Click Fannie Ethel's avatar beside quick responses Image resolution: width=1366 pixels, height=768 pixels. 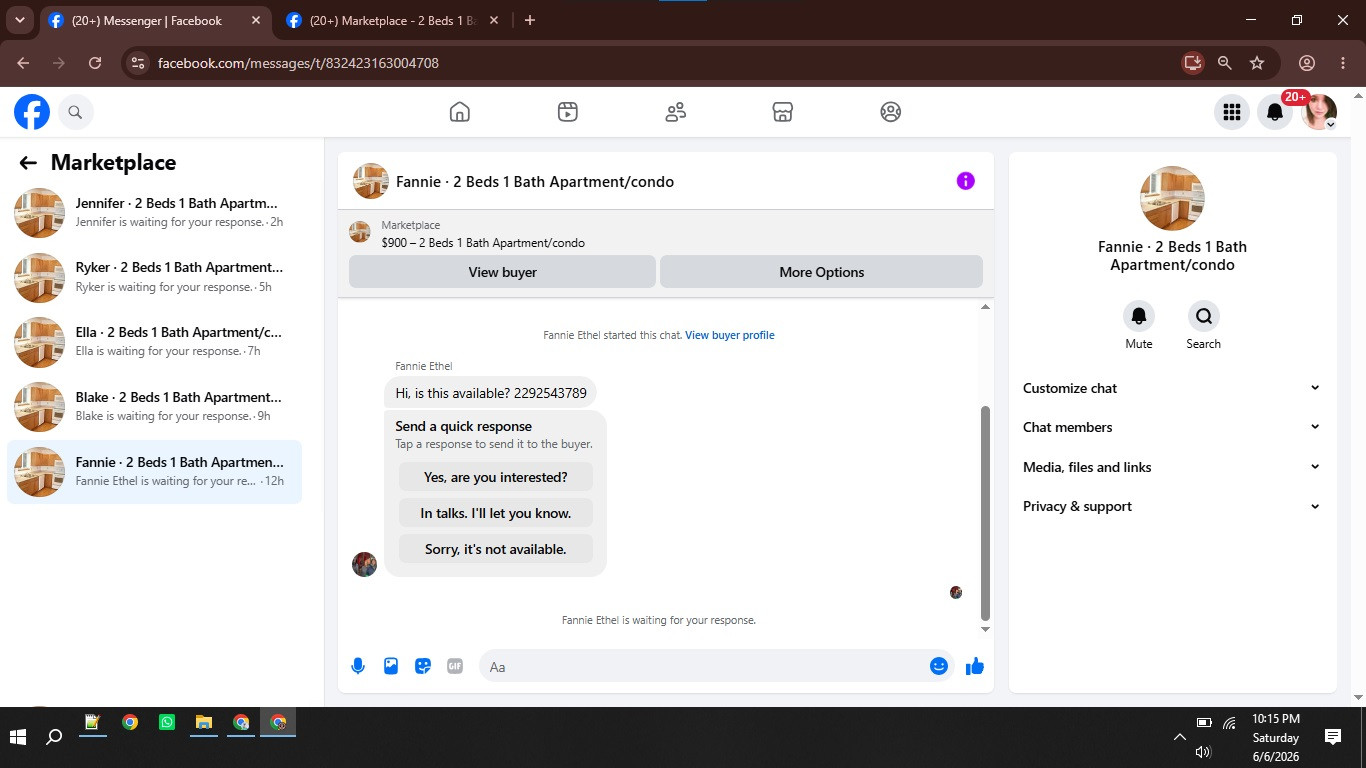[364, 564]
